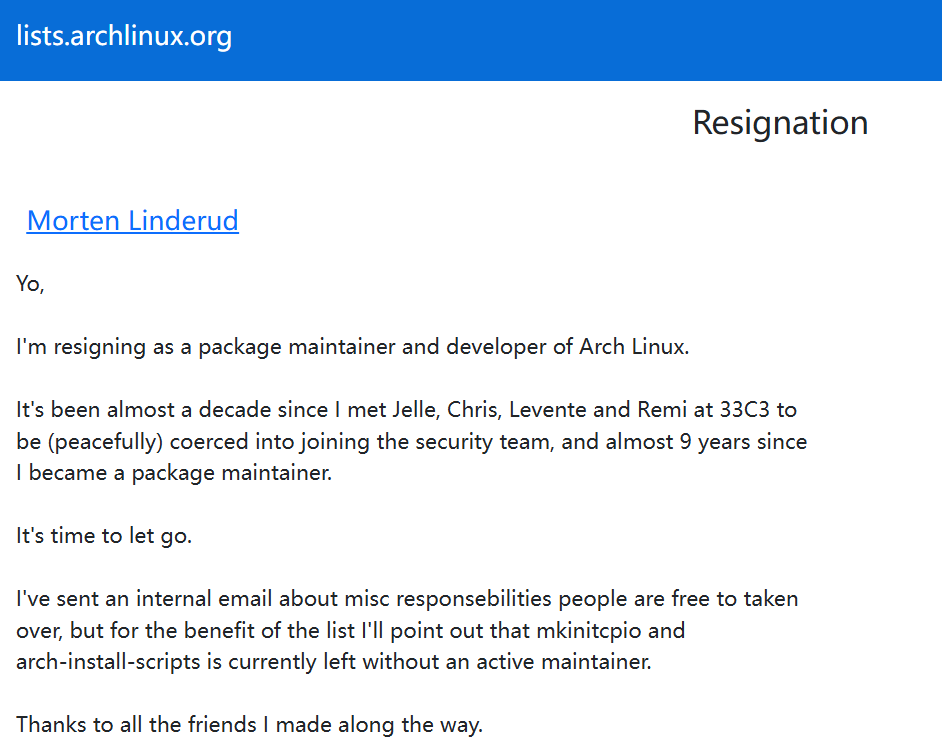The image size is (942, 747).
Task: Click the "It's time to let go." sentence
Action: tap(104, 536)
